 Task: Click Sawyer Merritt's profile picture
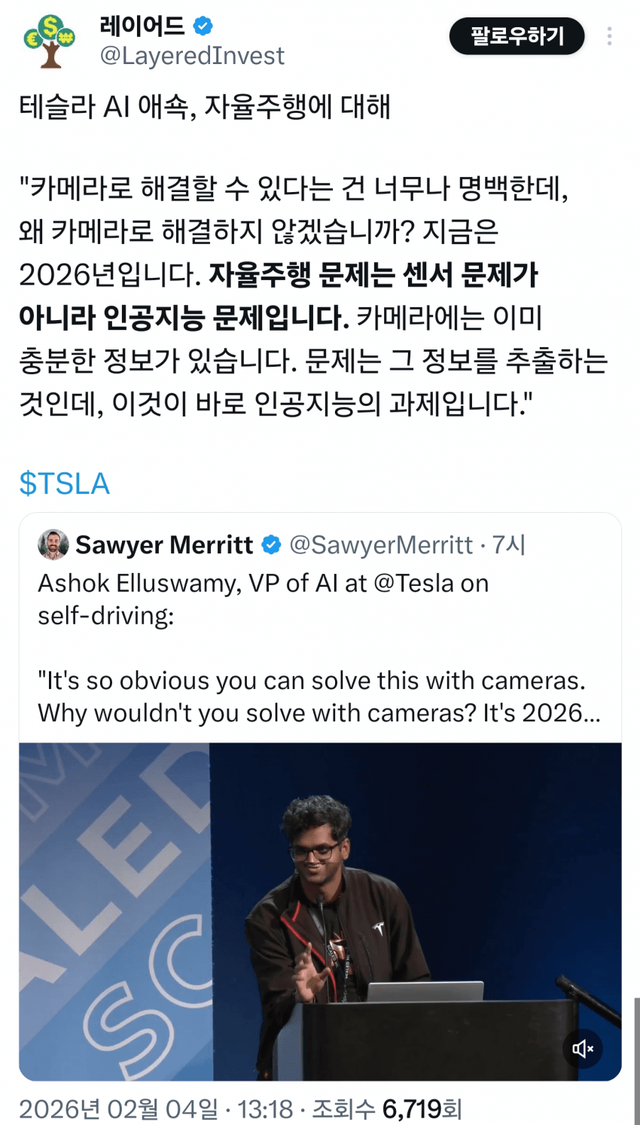pyautogui.click(x=51, y=544)
